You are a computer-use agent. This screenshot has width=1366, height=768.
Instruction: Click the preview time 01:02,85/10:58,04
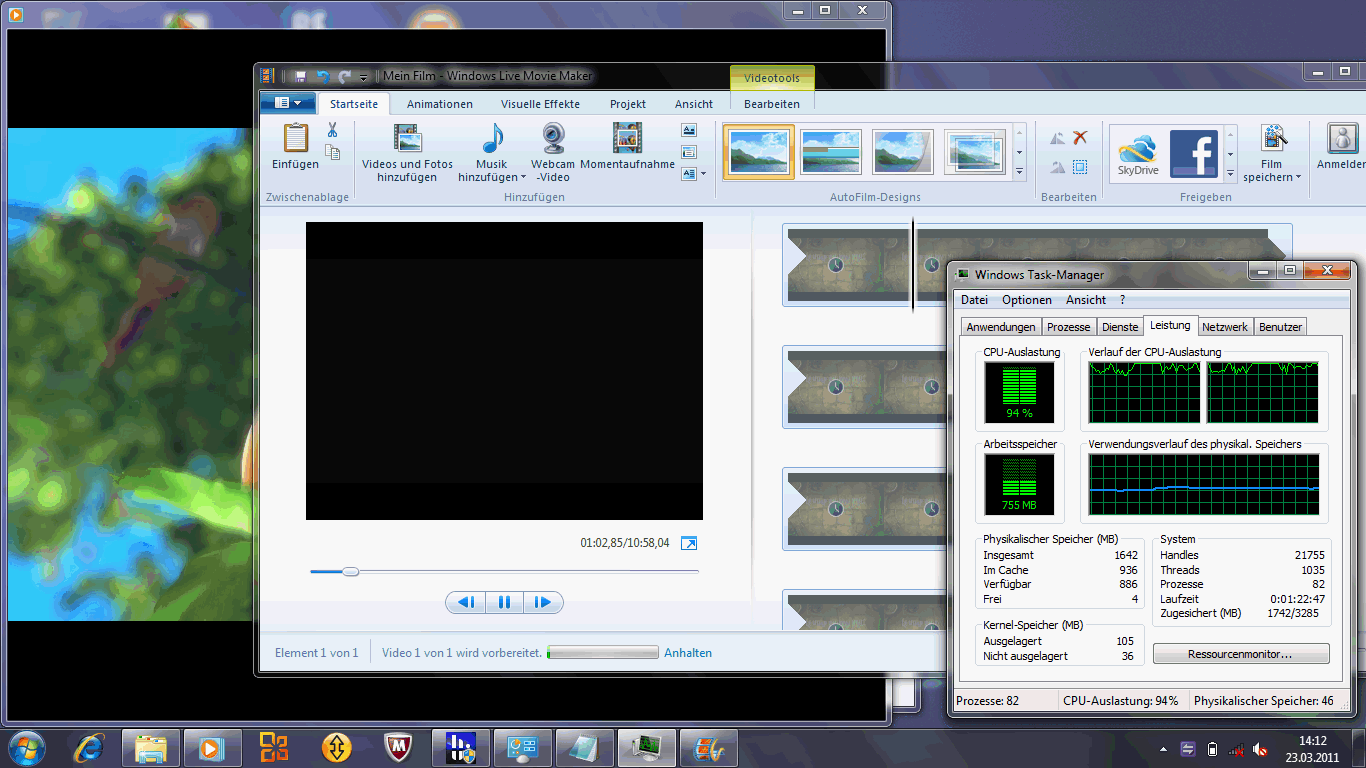click(625, 543)
